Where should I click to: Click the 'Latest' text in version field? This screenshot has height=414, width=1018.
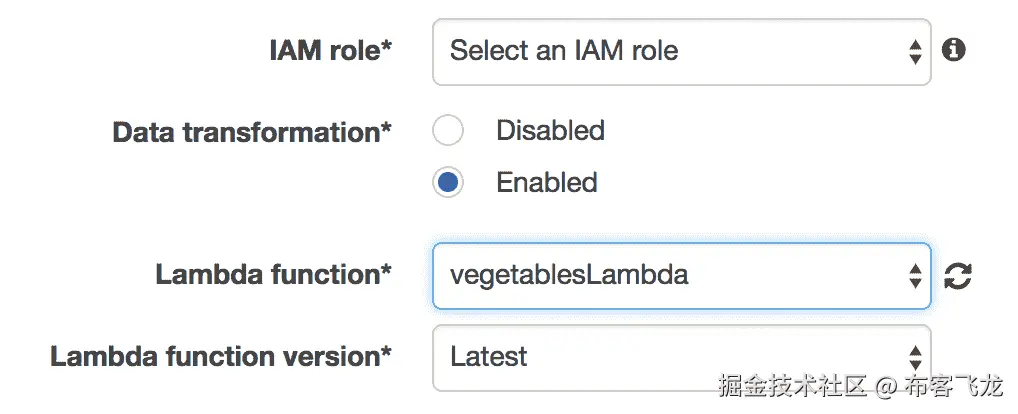pyautogui.click(x=489, y=357)
